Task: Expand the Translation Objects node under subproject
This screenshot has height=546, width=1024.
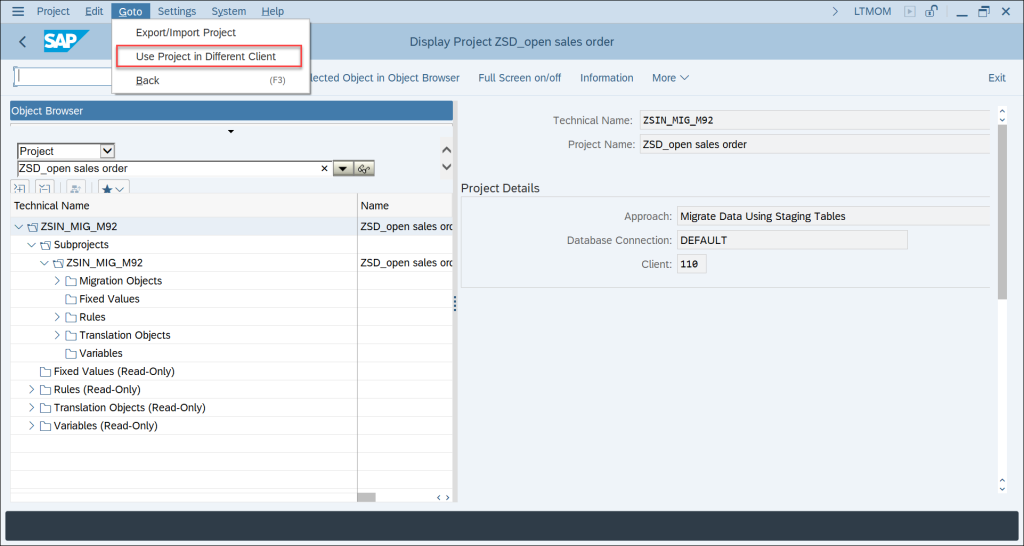Action: coord(57,335)
